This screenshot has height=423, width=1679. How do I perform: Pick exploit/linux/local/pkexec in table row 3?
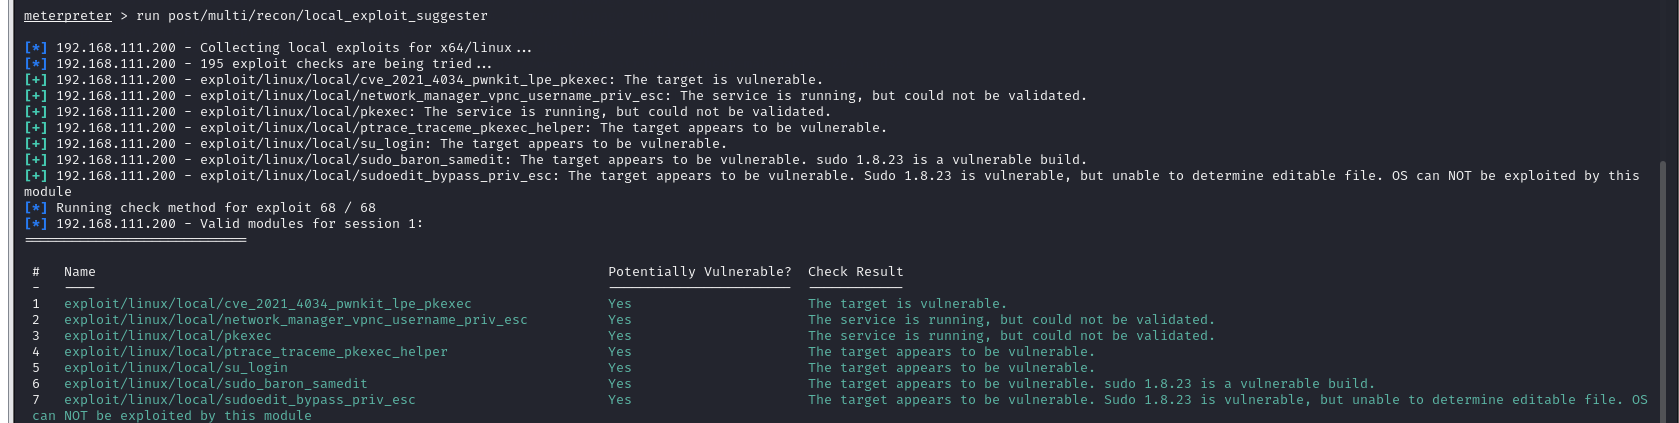[167, 336]
